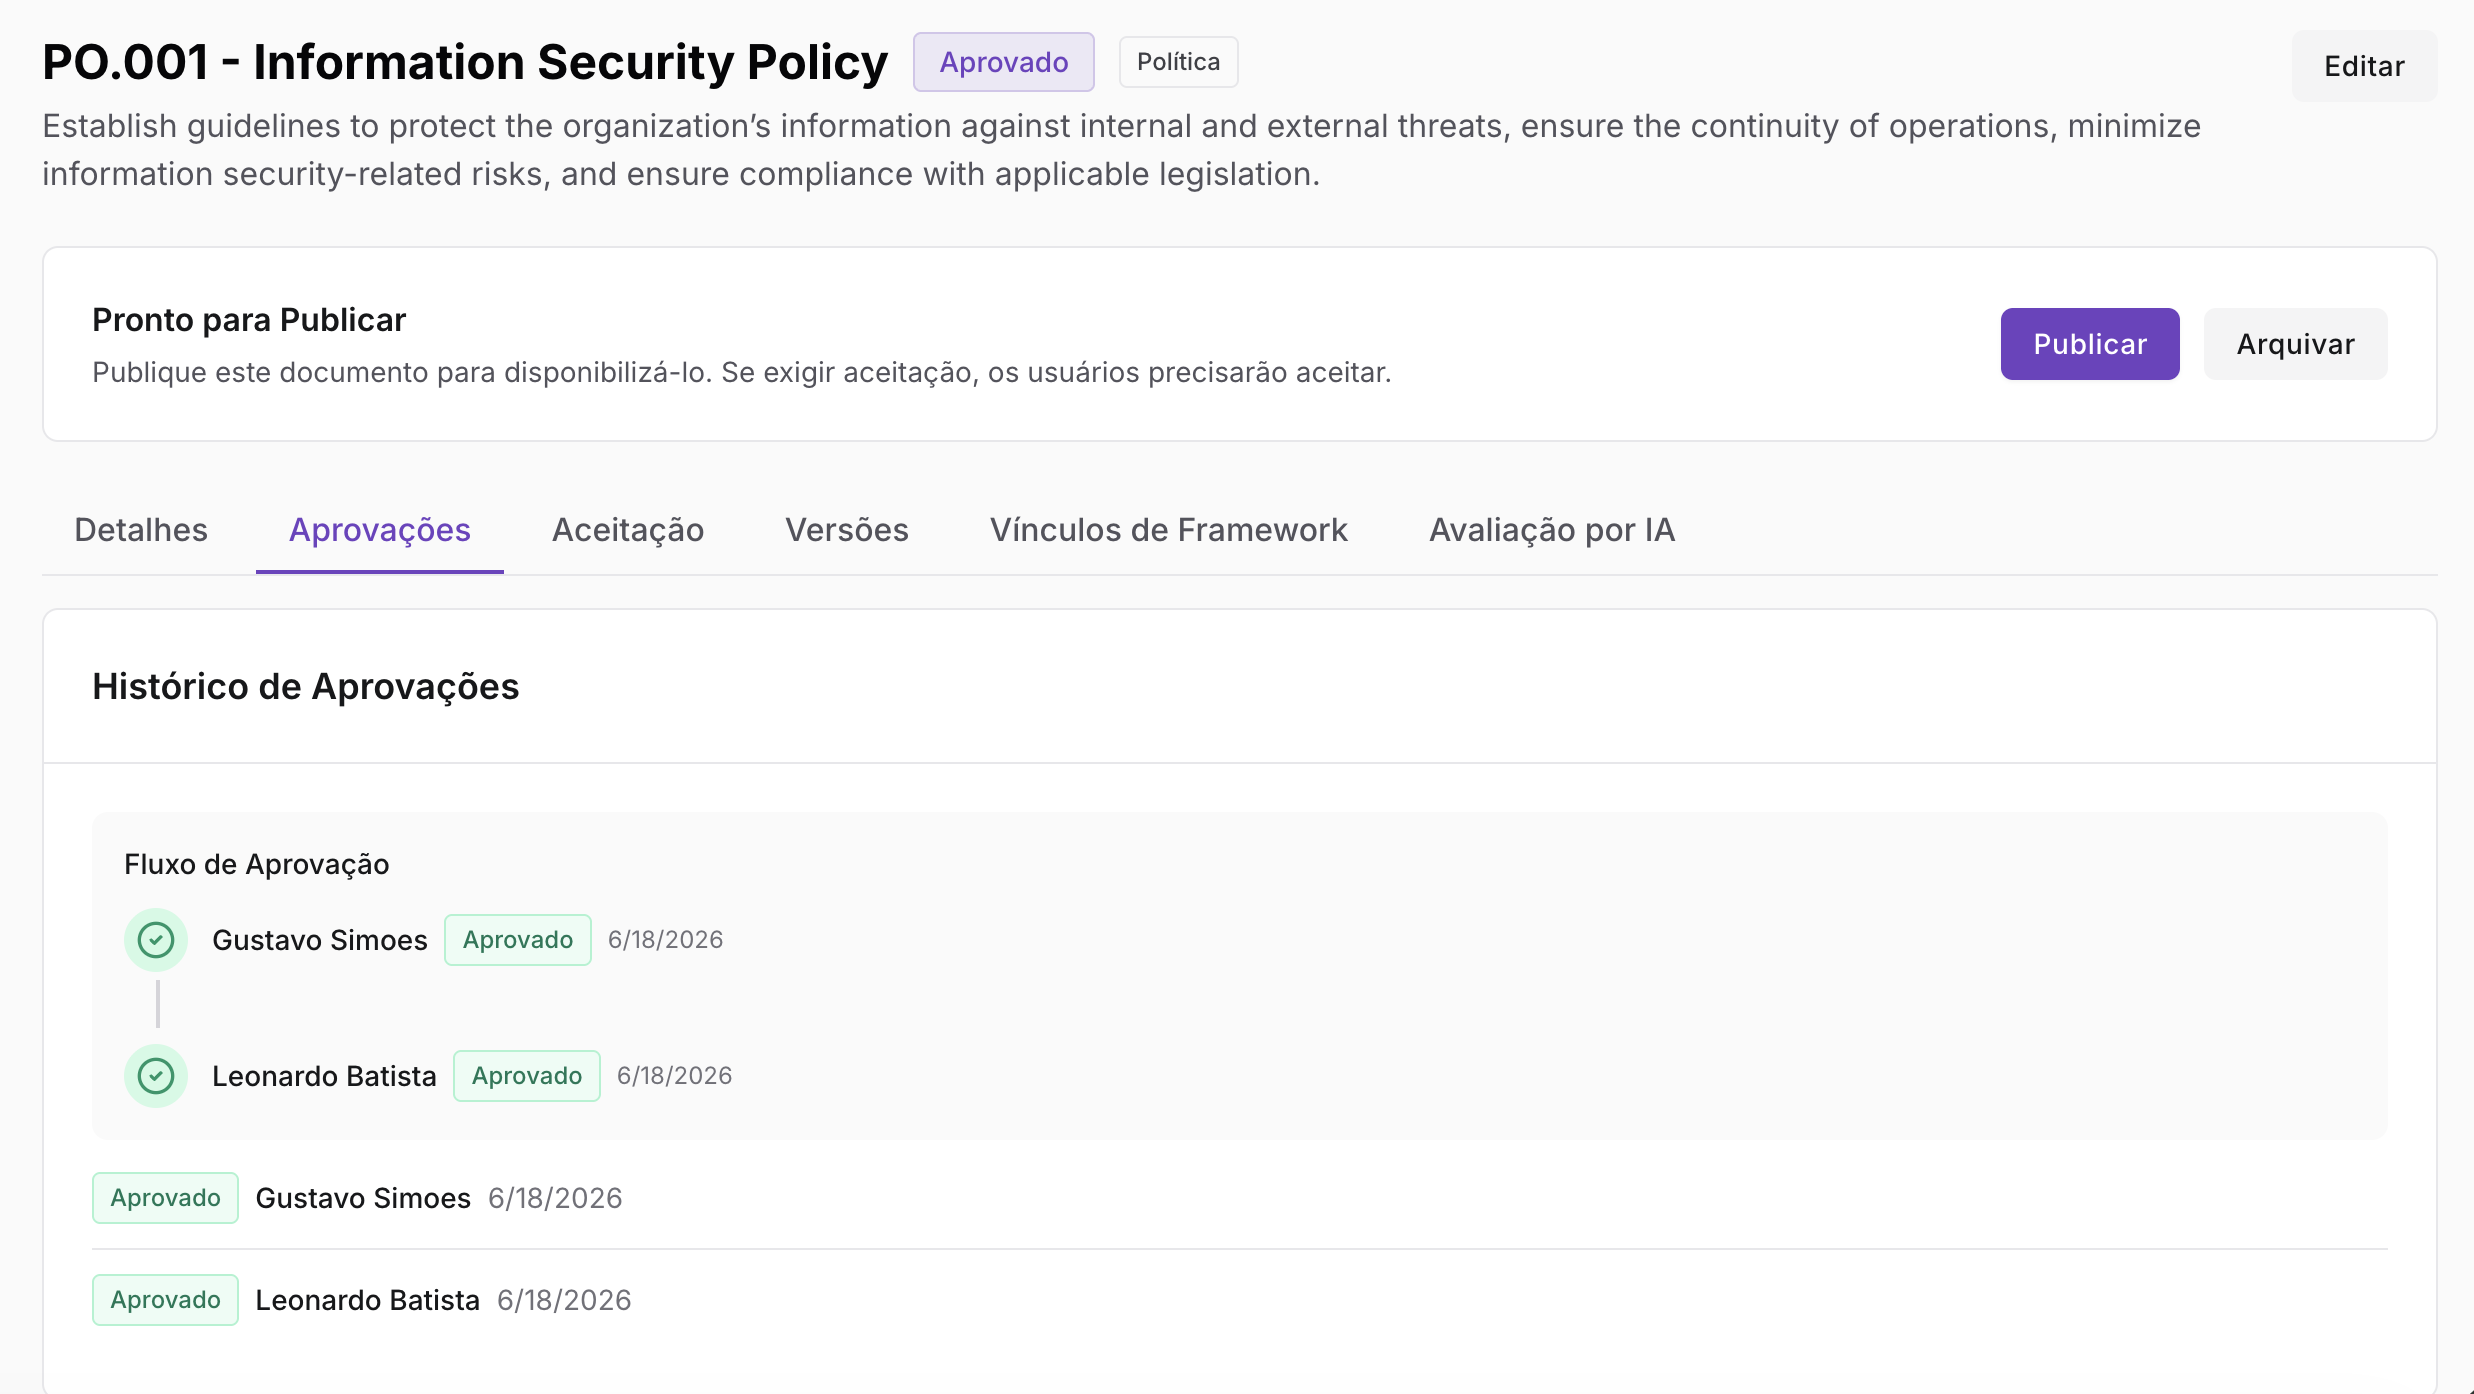This screenshot has width=2474, height=1394.
Task: Click the 6/18/2026 date beside Gustavo Simoes in flow
Action: 666,940
